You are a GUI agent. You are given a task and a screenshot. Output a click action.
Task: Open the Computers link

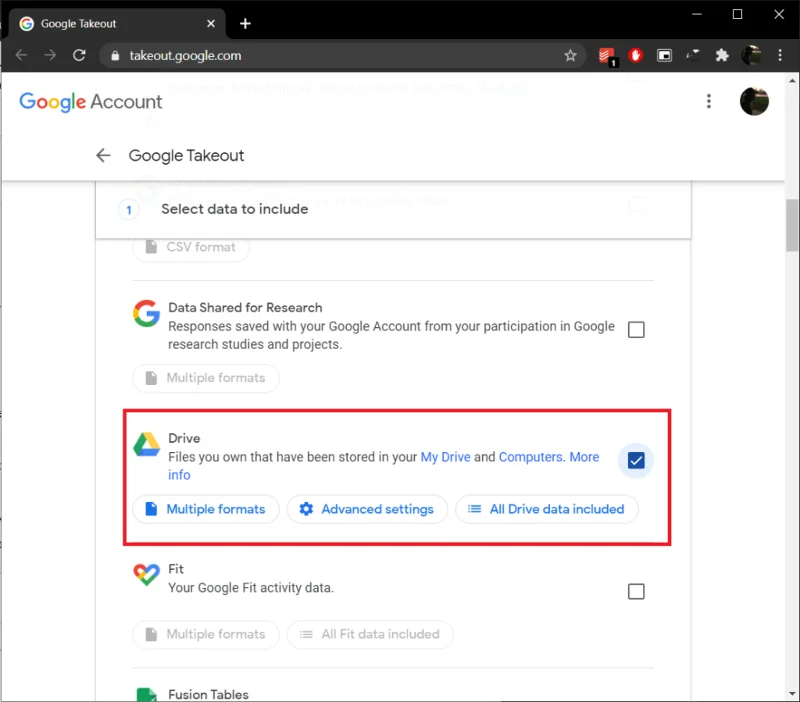(531, 457)
